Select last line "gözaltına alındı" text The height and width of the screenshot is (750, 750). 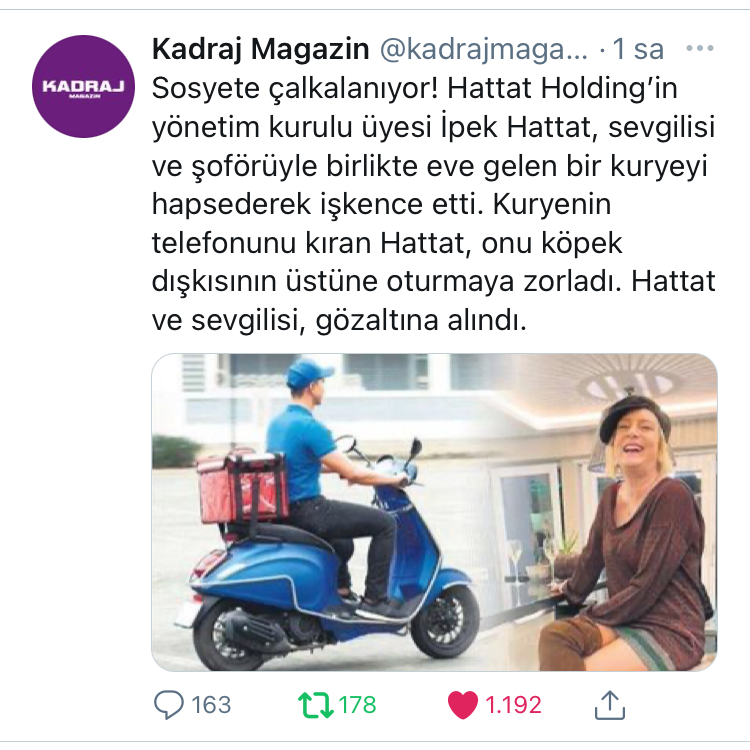click(421, 320)
